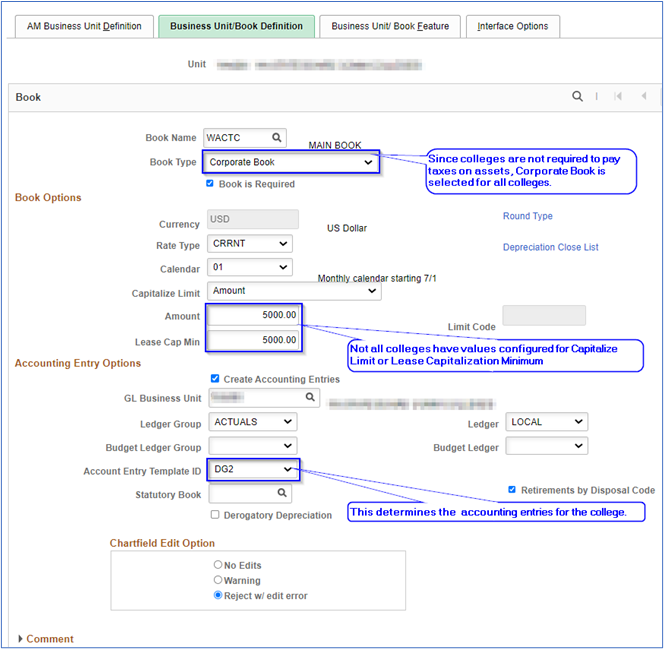Open the Depreciation Close List link
The image size is (664, 649).
pyautogui.click(x=550, y=247)
